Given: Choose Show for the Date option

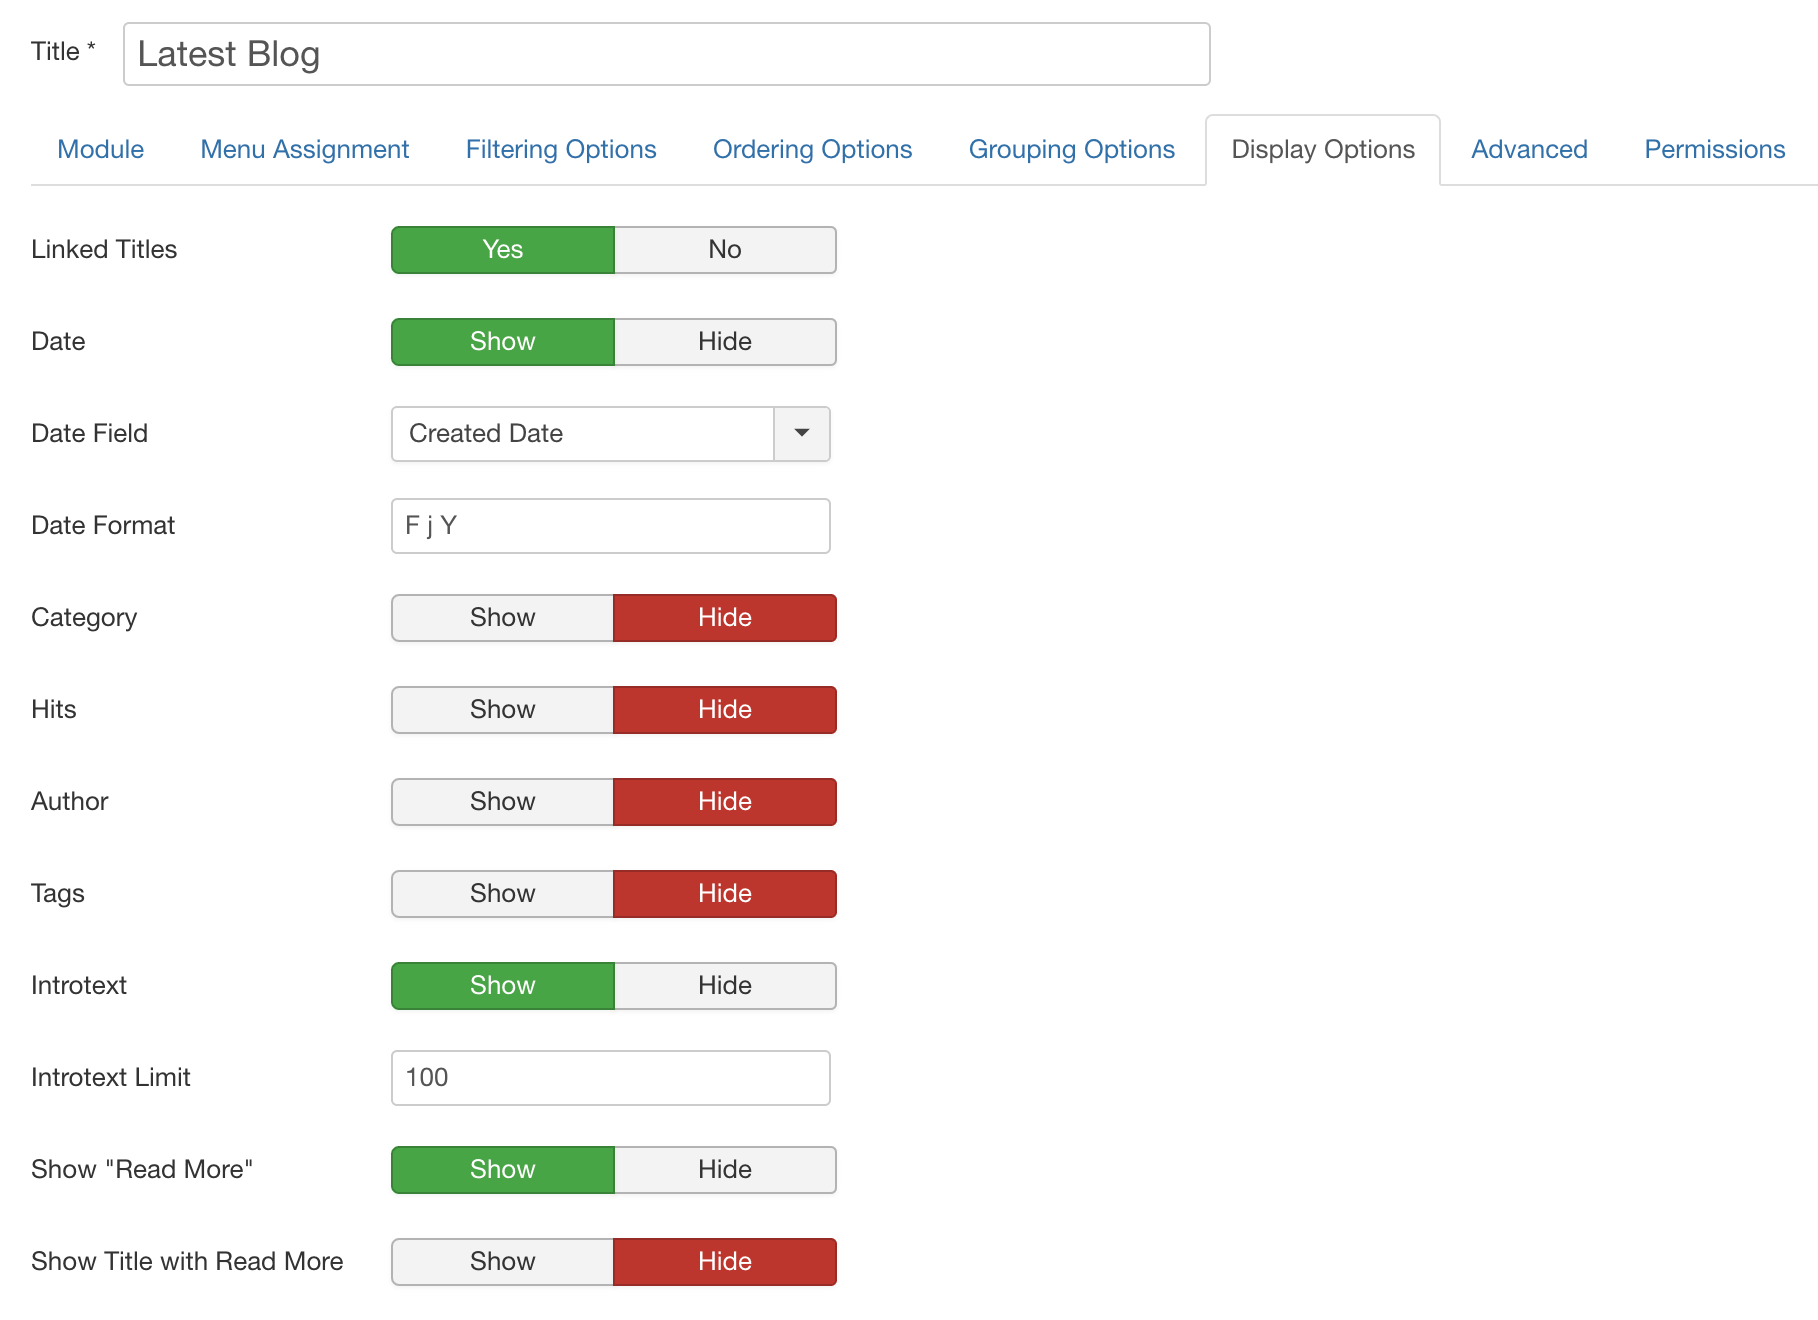Looking at the screenshot, I should coord(503,342).
